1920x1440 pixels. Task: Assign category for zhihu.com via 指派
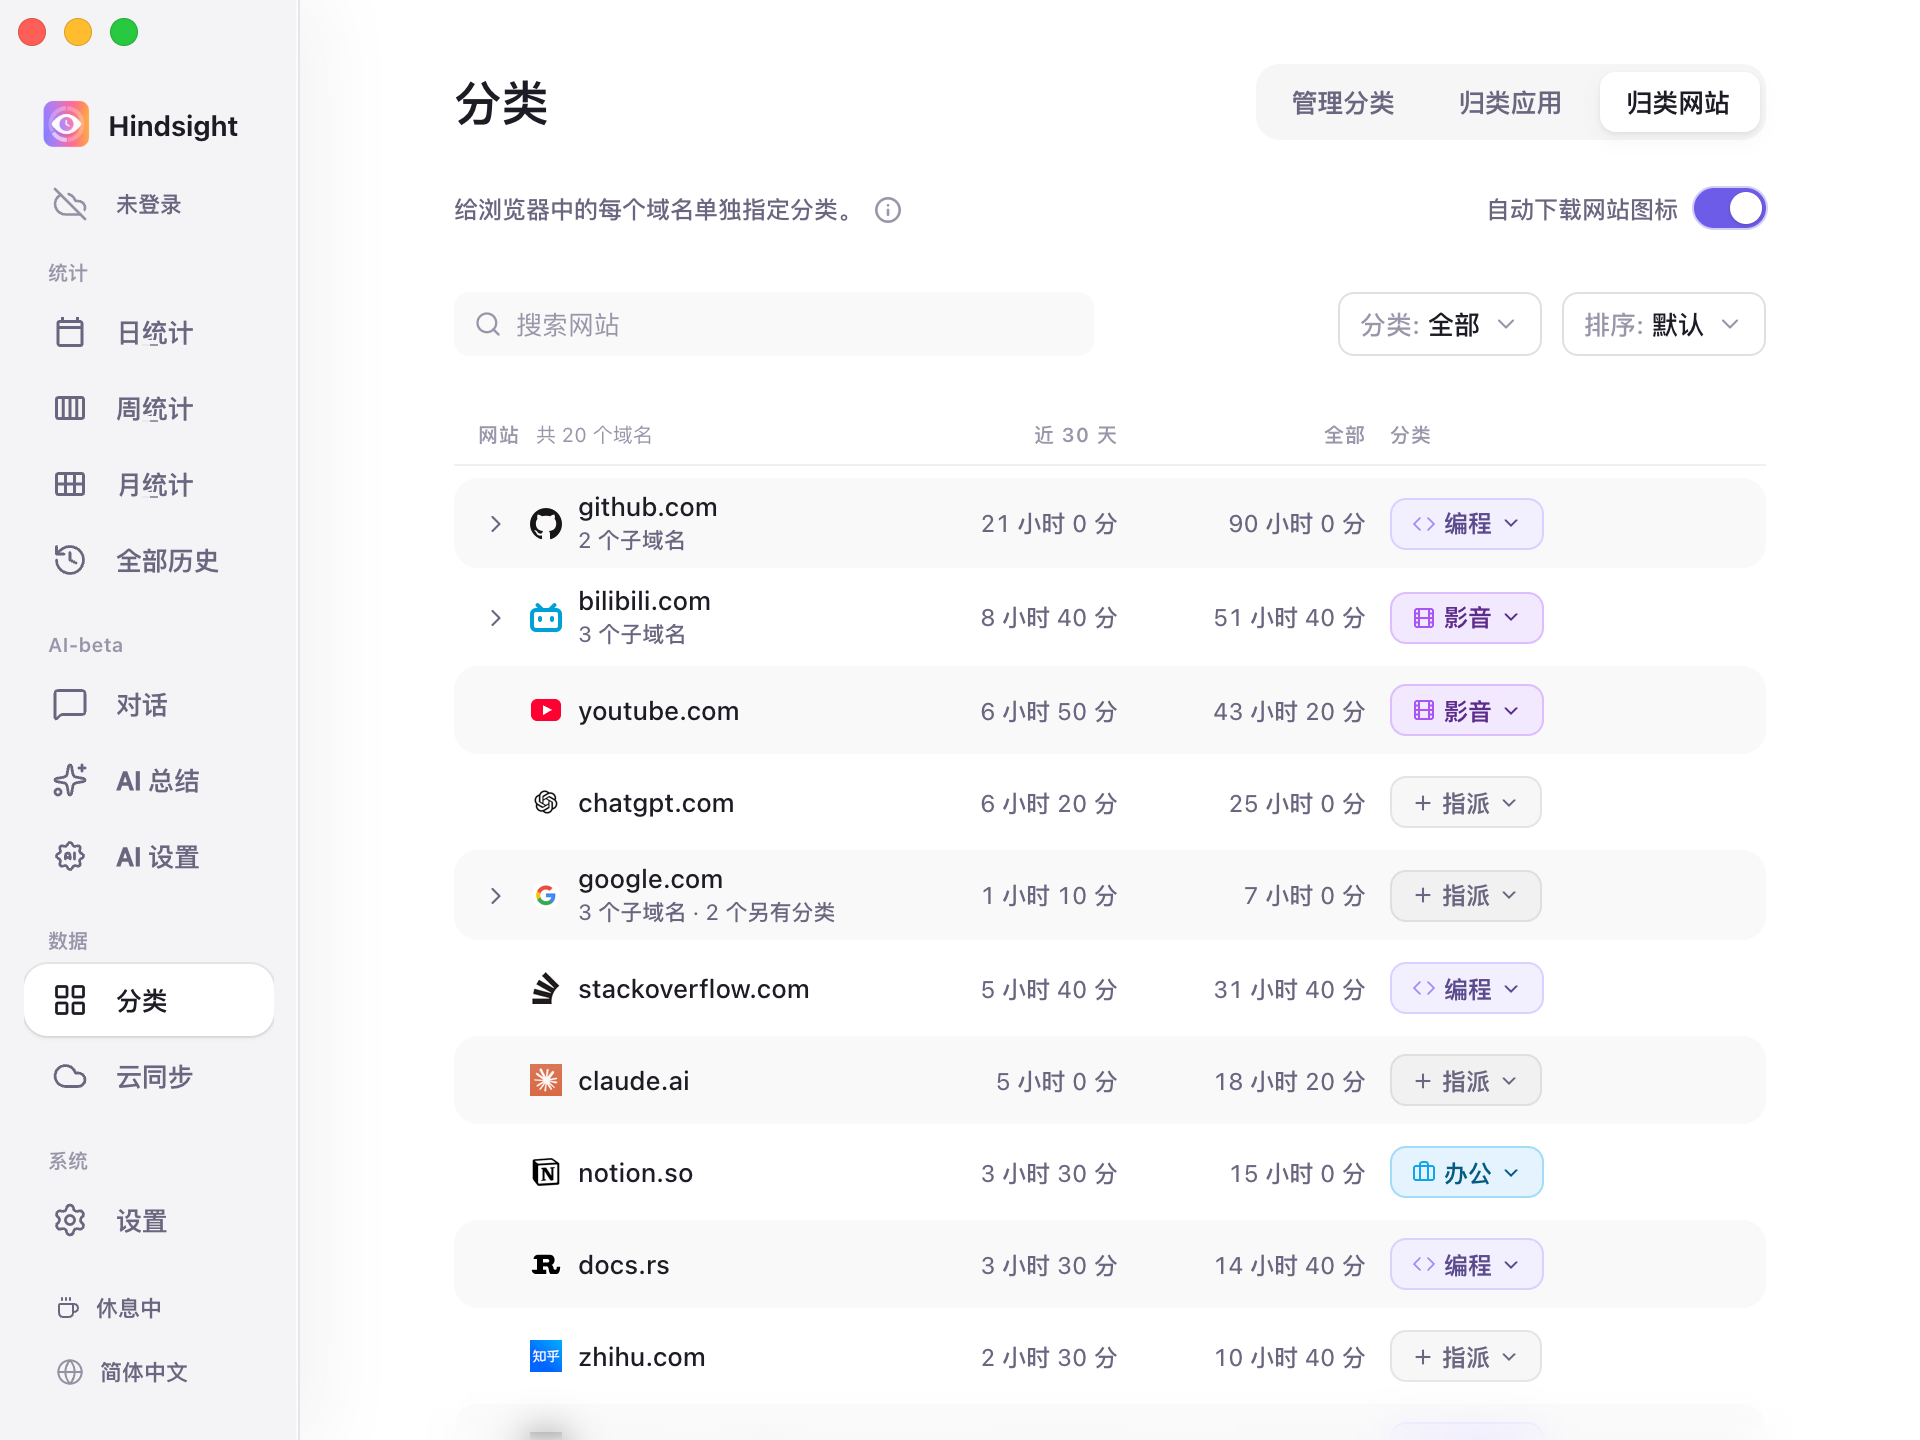point(1466,1356)
